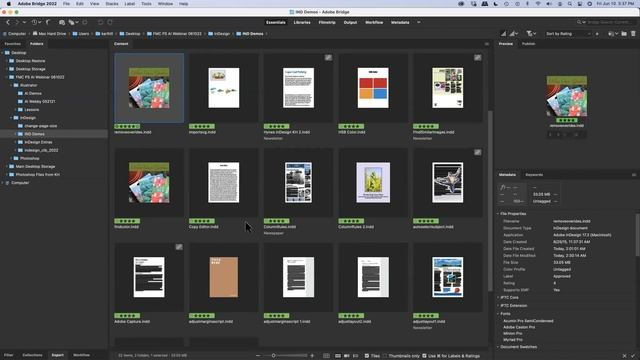Open the Favorites tab

coord(13,44)
